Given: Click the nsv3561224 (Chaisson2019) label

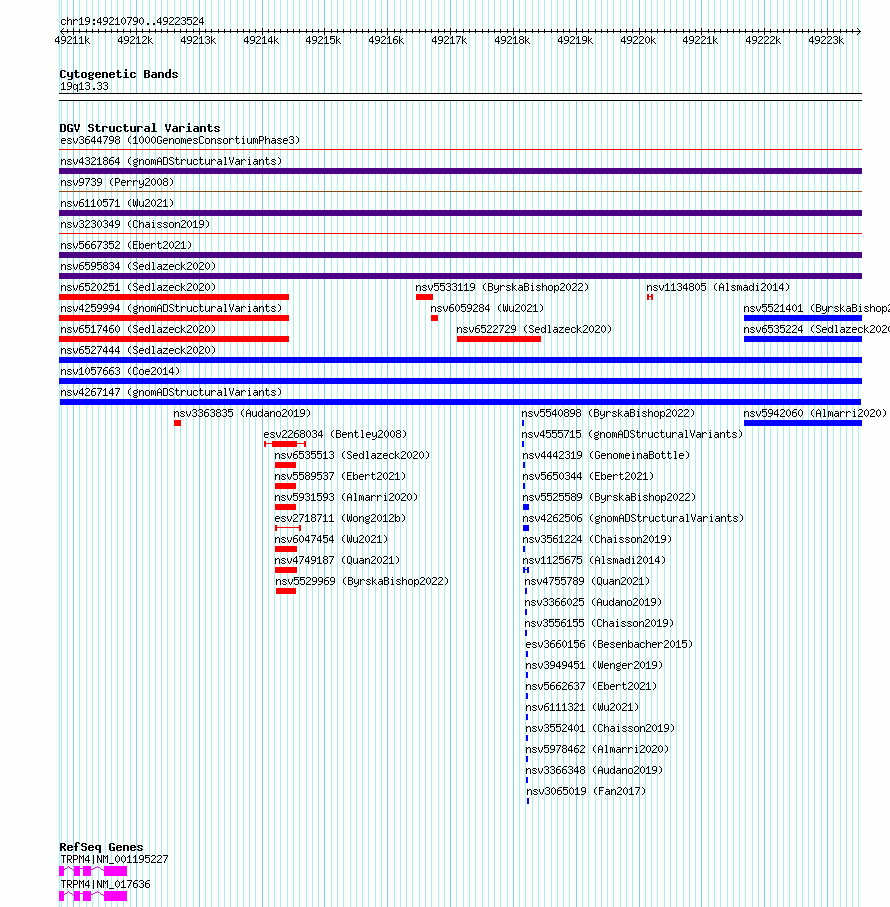Looking at the screenshot, I should (x=597, y=539).
